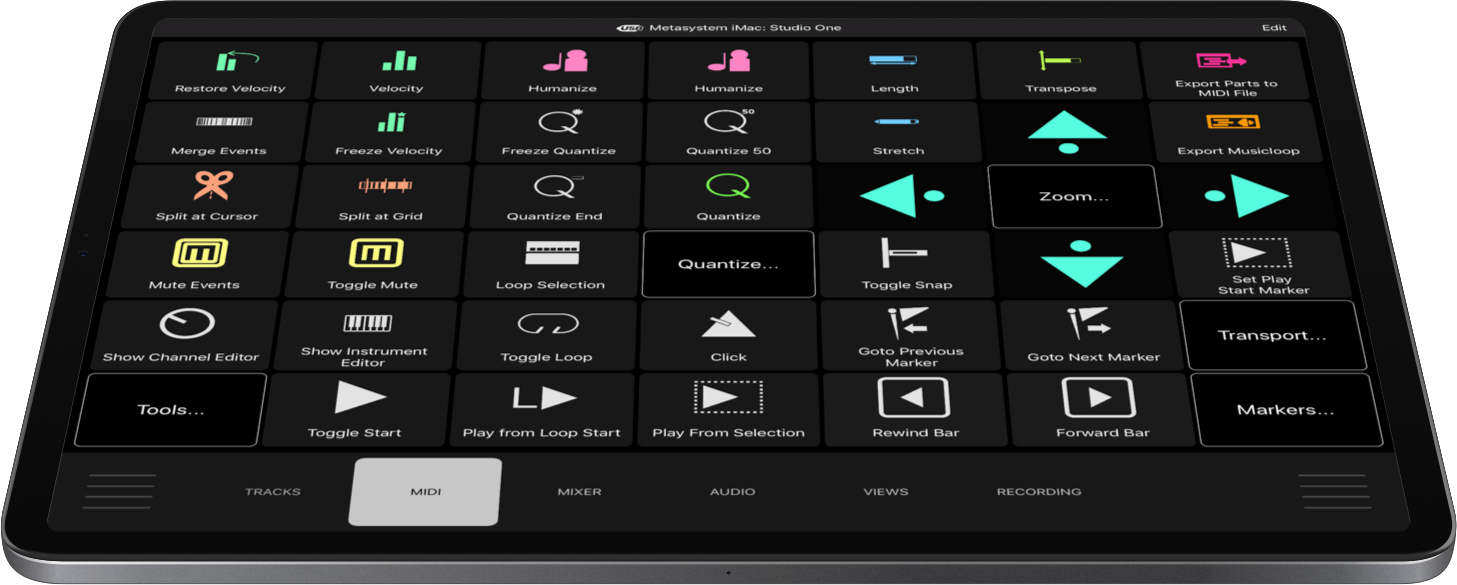Split events at cursor with scissors icon
Screen dimensions: 1457x585
point(210,196)
